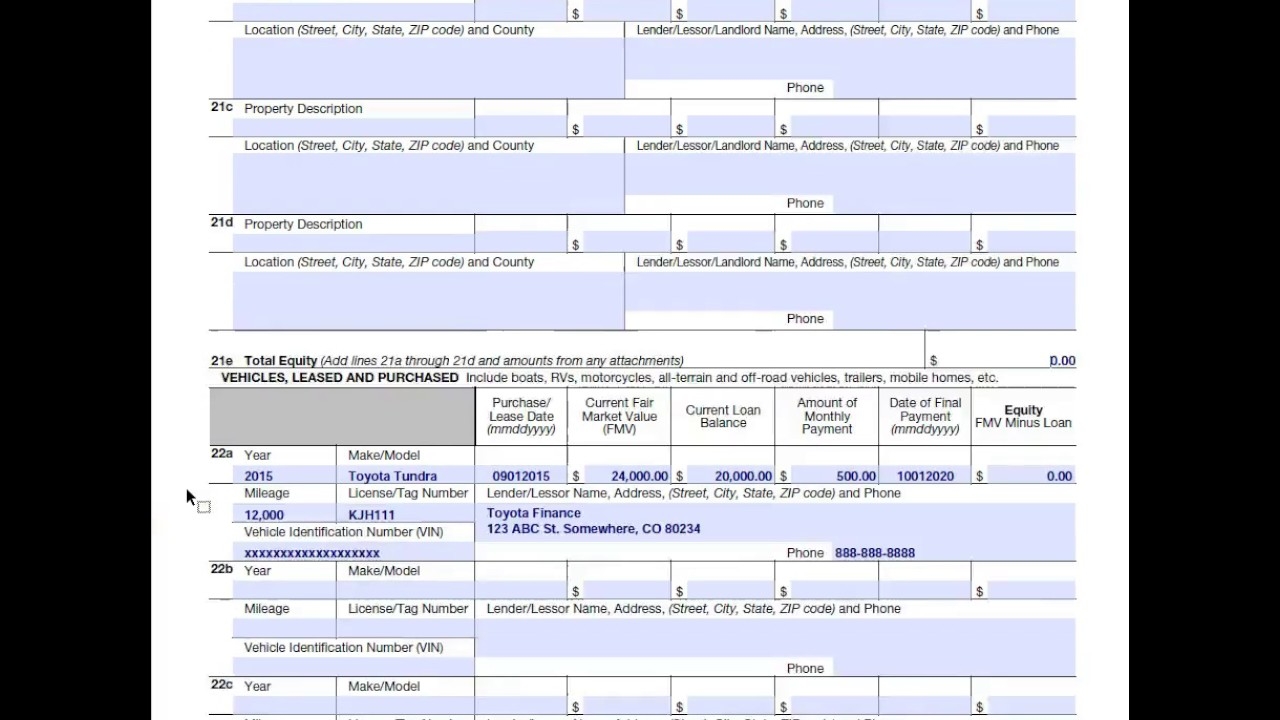Click the License/Tag Number field KJH111
Screen dimensions: 1280x720
point(405,515)
